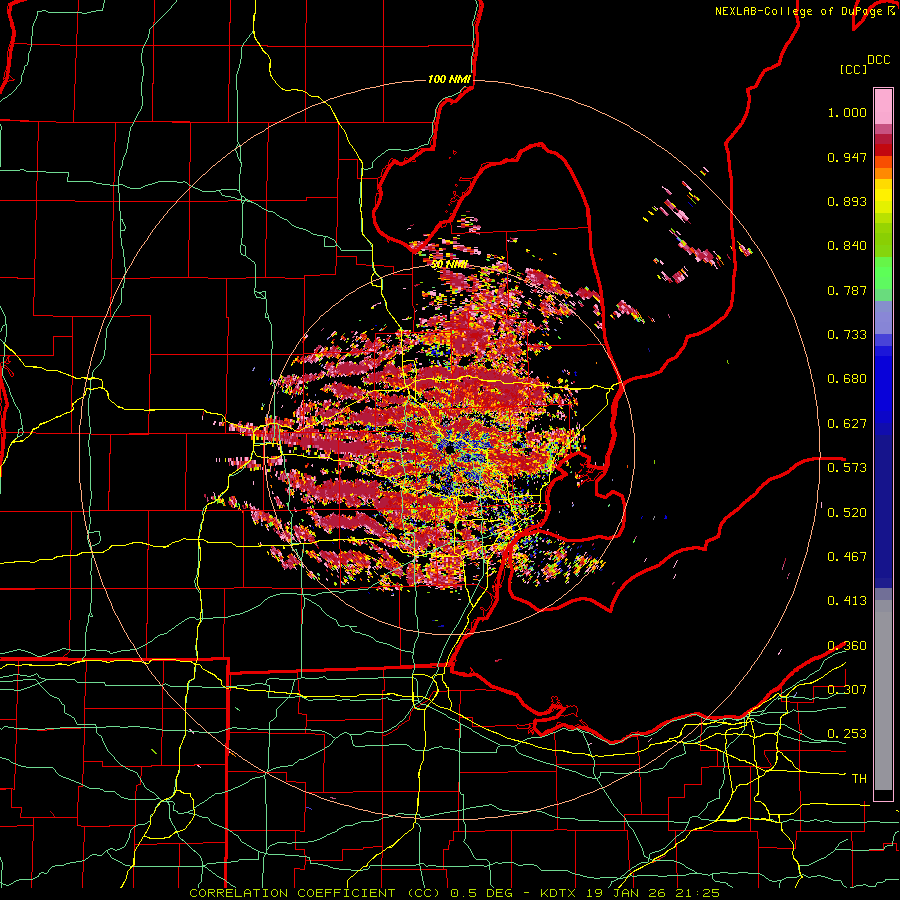This screenshot has width=900, height=900.
Task: Click the 0.733 scale value
Action: pos(847,335)
